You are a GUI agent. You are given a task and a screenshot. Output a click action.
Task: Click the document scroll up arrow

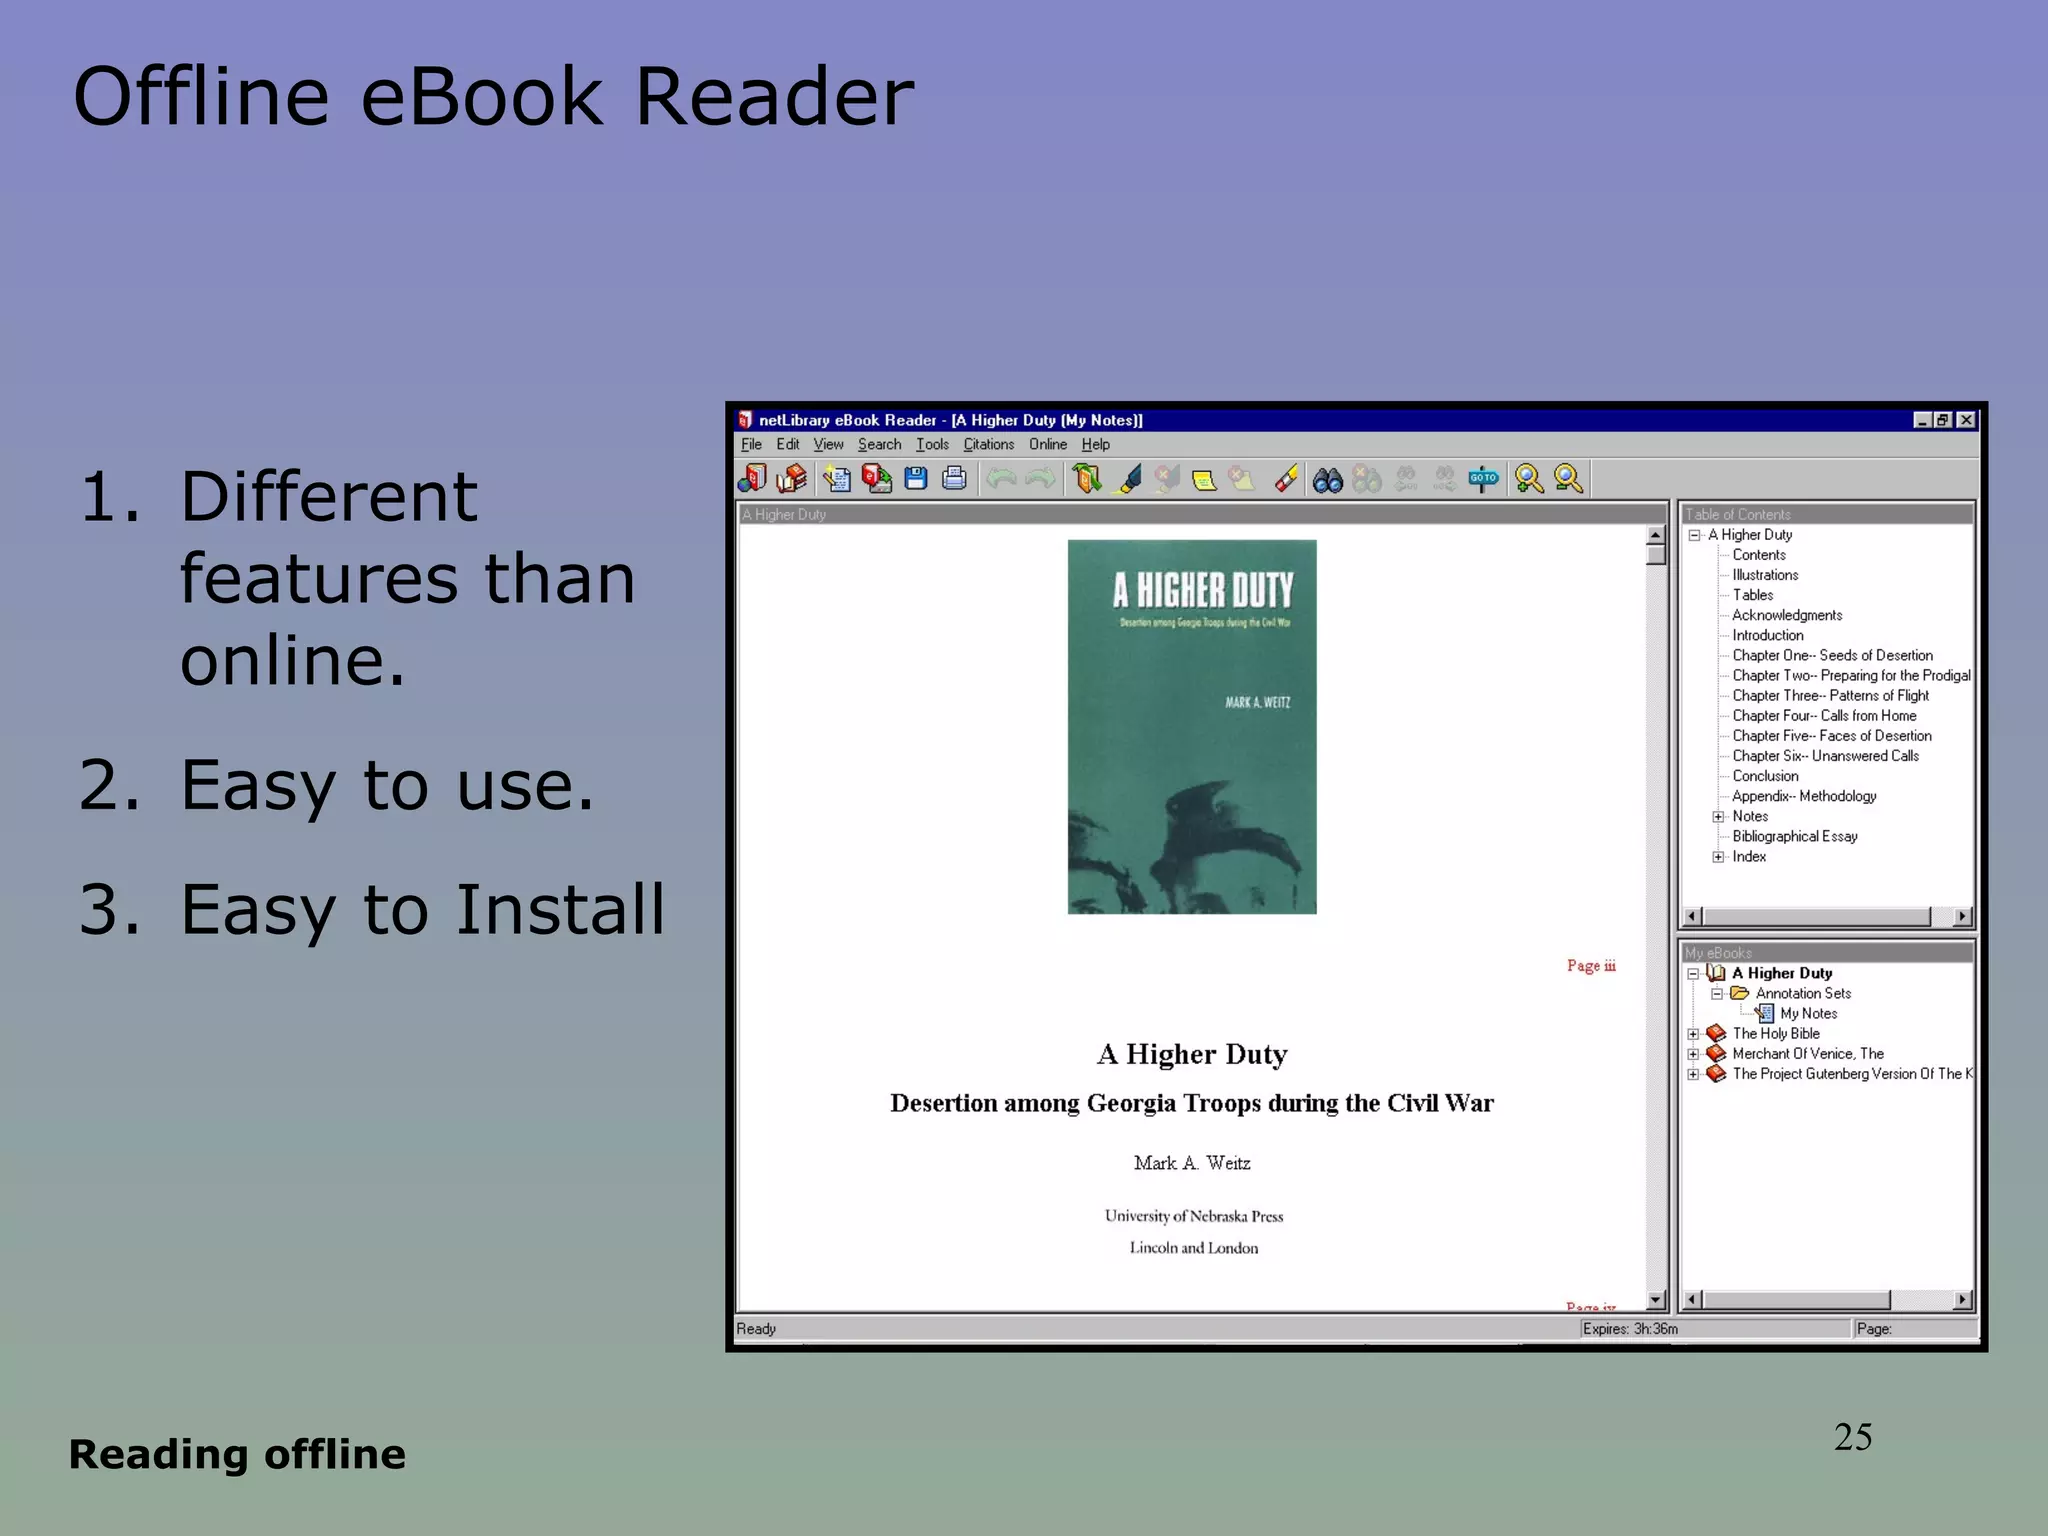[1656, 535]
